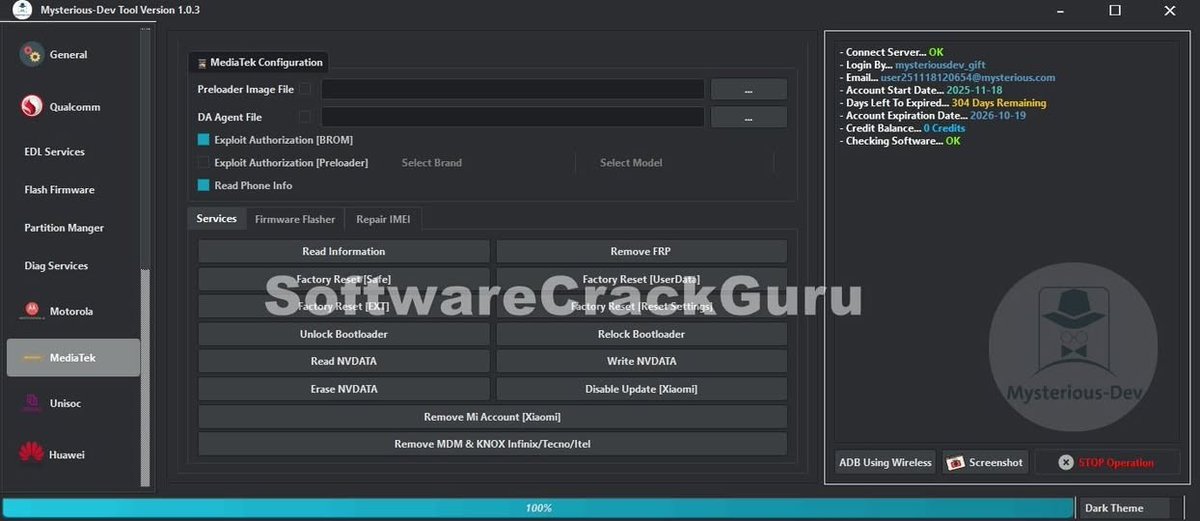This screenshot has height=521, width=1200.
Task: Click the 0 Credits balance text
Action: pyautogui.click(x=944, y=128)
